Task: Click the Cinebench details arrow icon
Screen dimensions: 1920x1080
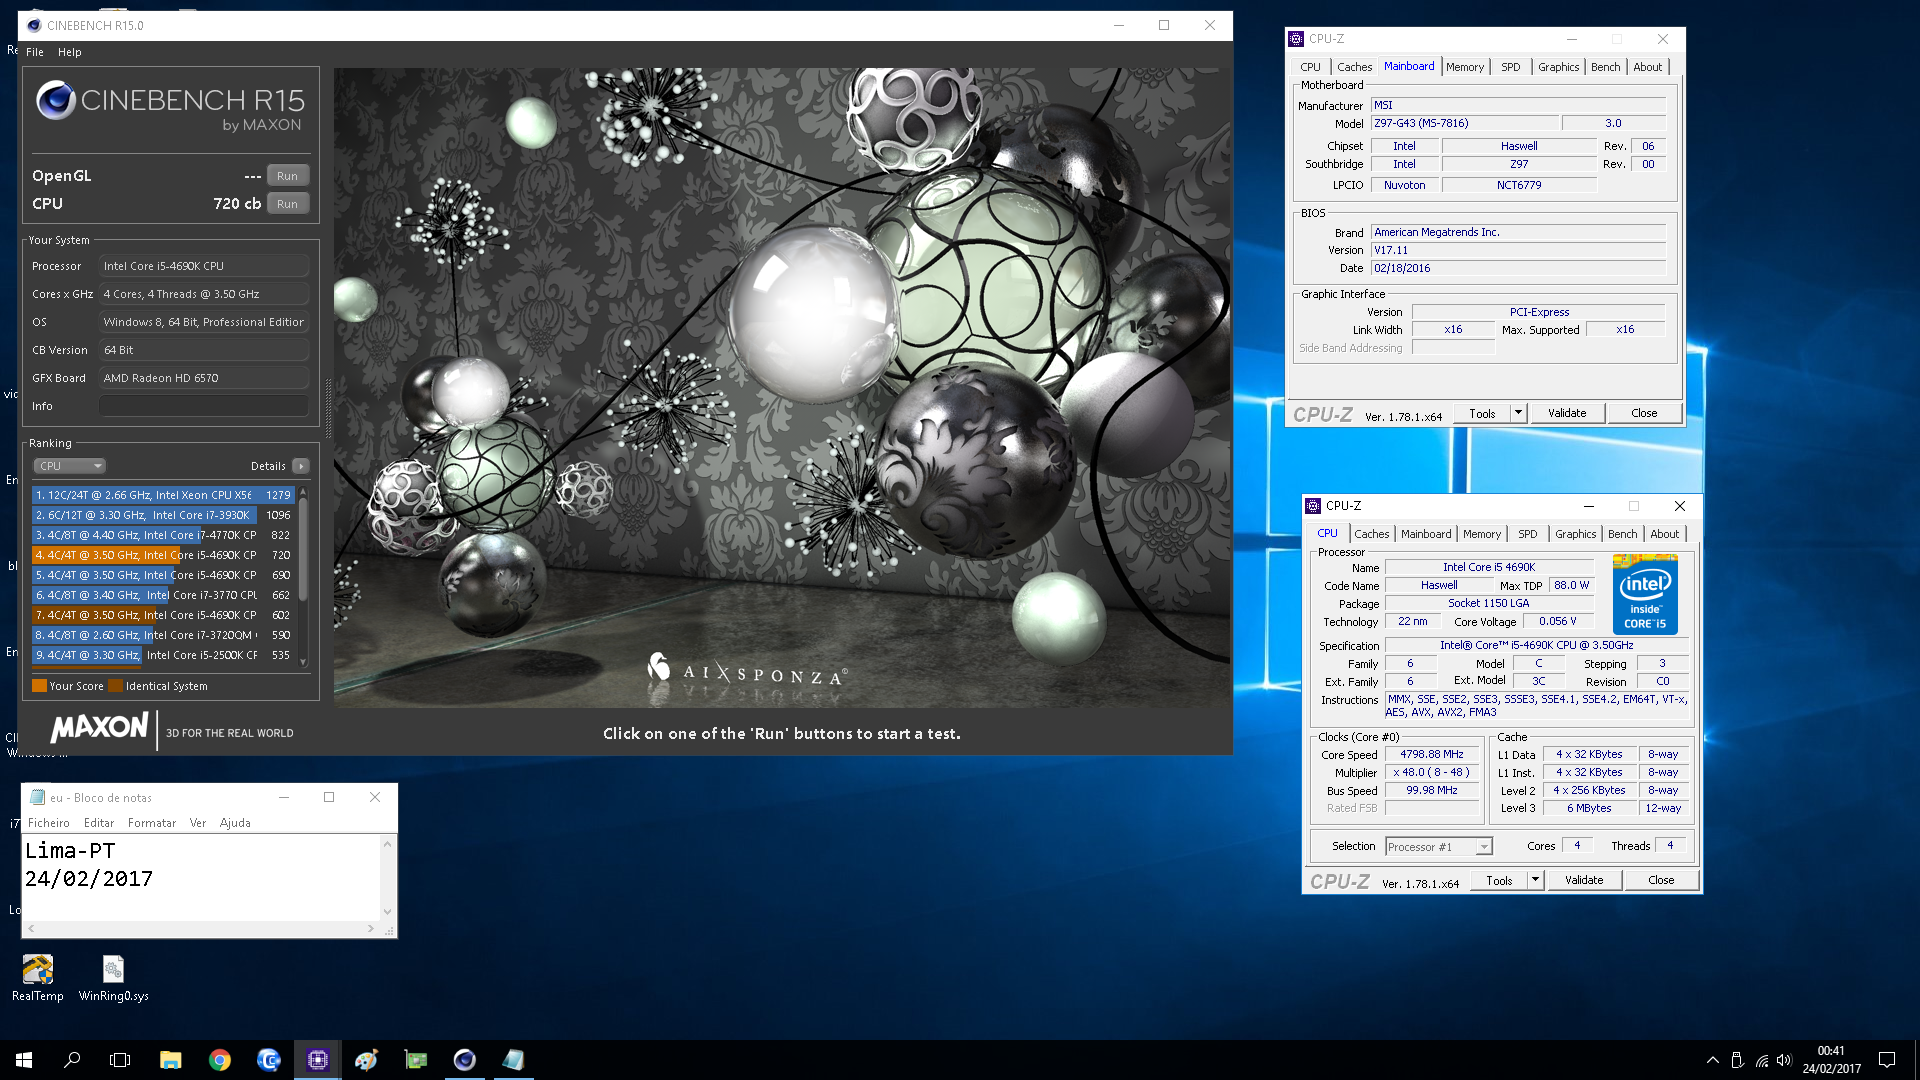Action: pyautogui.click(x=301, y=466)
